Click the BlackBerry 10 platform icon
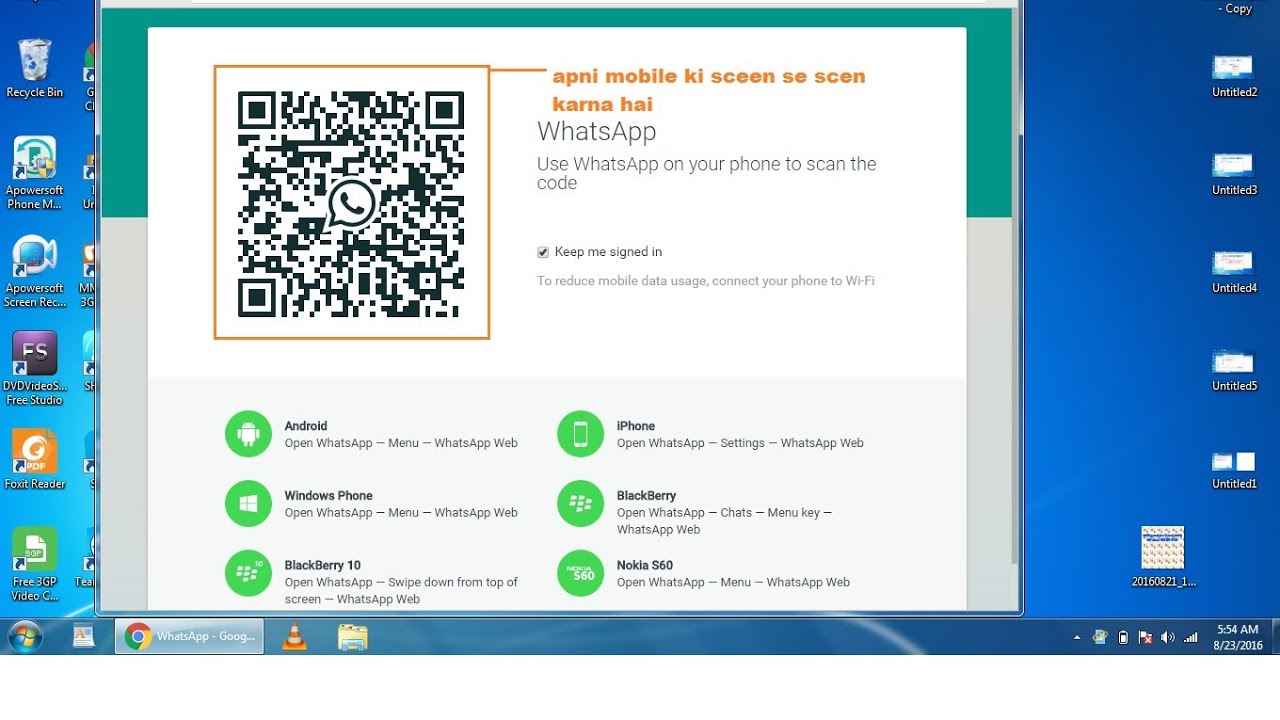 click(x=248, y=573)
